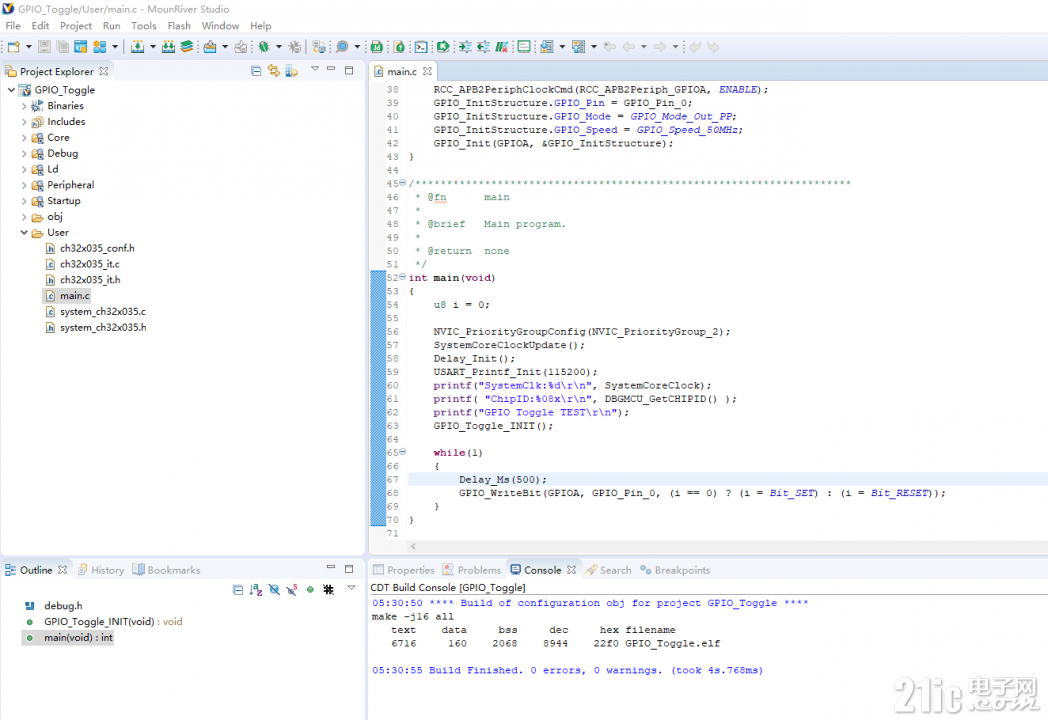Screen dimensions: 1048x720
Task: Switch to the Bookmarks tab
Action: (x=166, y=570)
